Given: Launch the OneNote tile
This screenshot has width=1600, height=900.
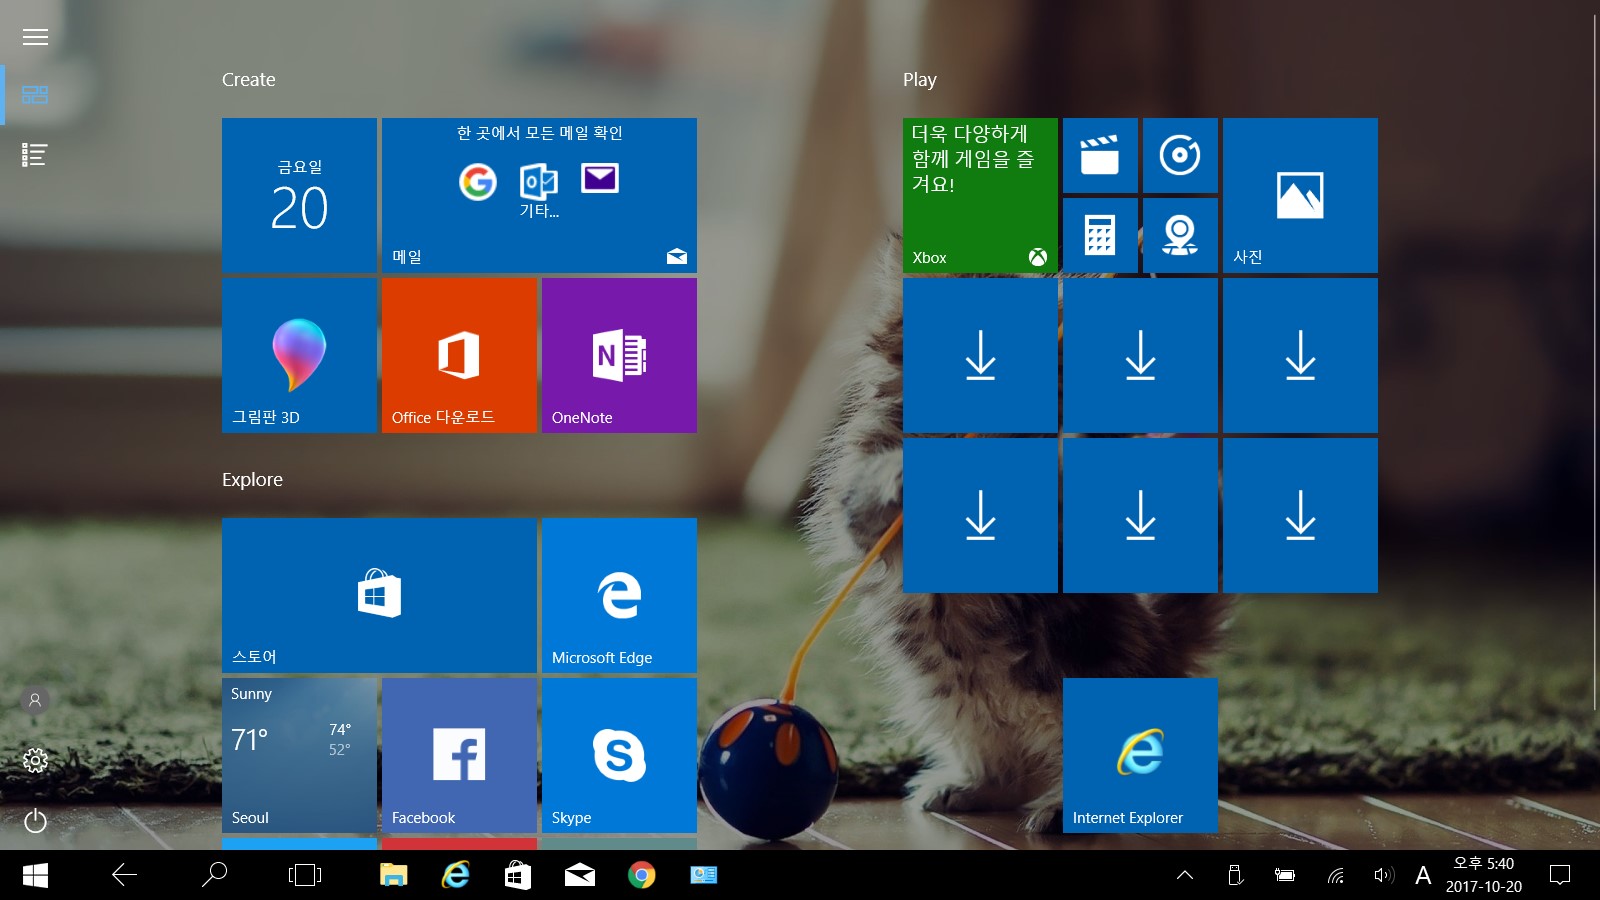Looking at the screenshot, I should point(619,355).
